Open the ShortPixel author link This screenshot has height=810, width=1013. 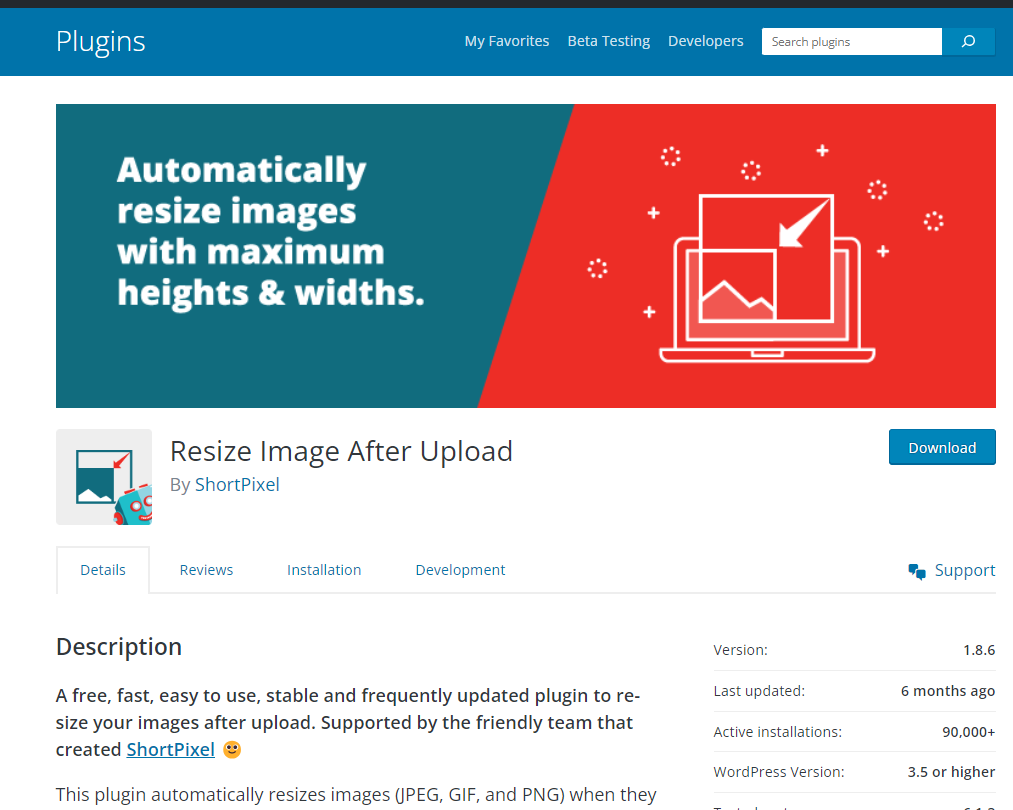(x=237, y=485)
